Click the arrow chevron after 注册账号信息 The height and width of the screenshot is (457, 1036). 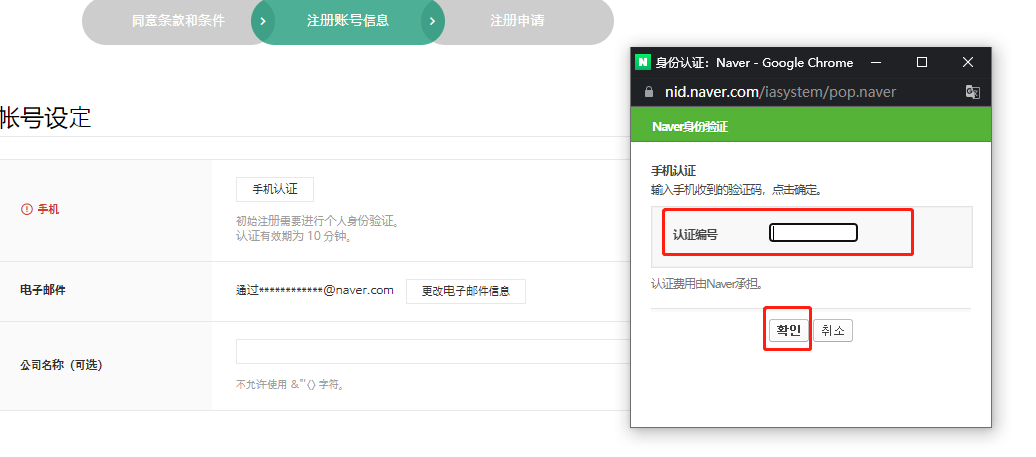point(433,20)
